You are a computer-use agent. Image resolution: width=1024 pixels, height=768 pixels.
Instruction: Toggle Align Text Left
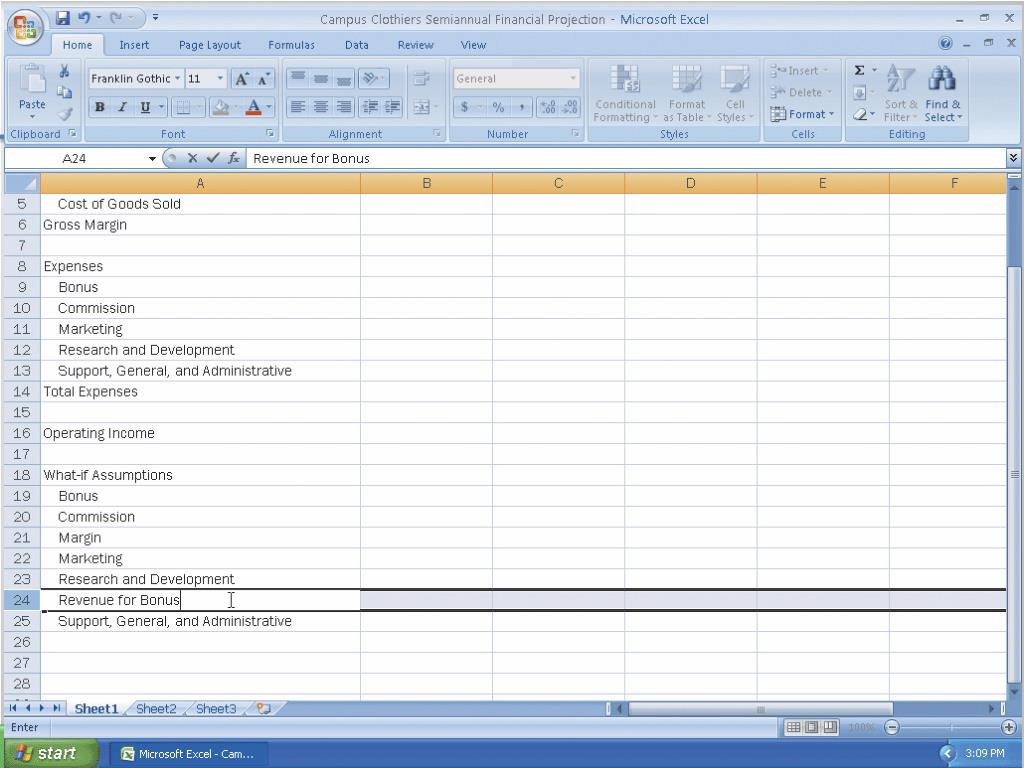point(298,106)
